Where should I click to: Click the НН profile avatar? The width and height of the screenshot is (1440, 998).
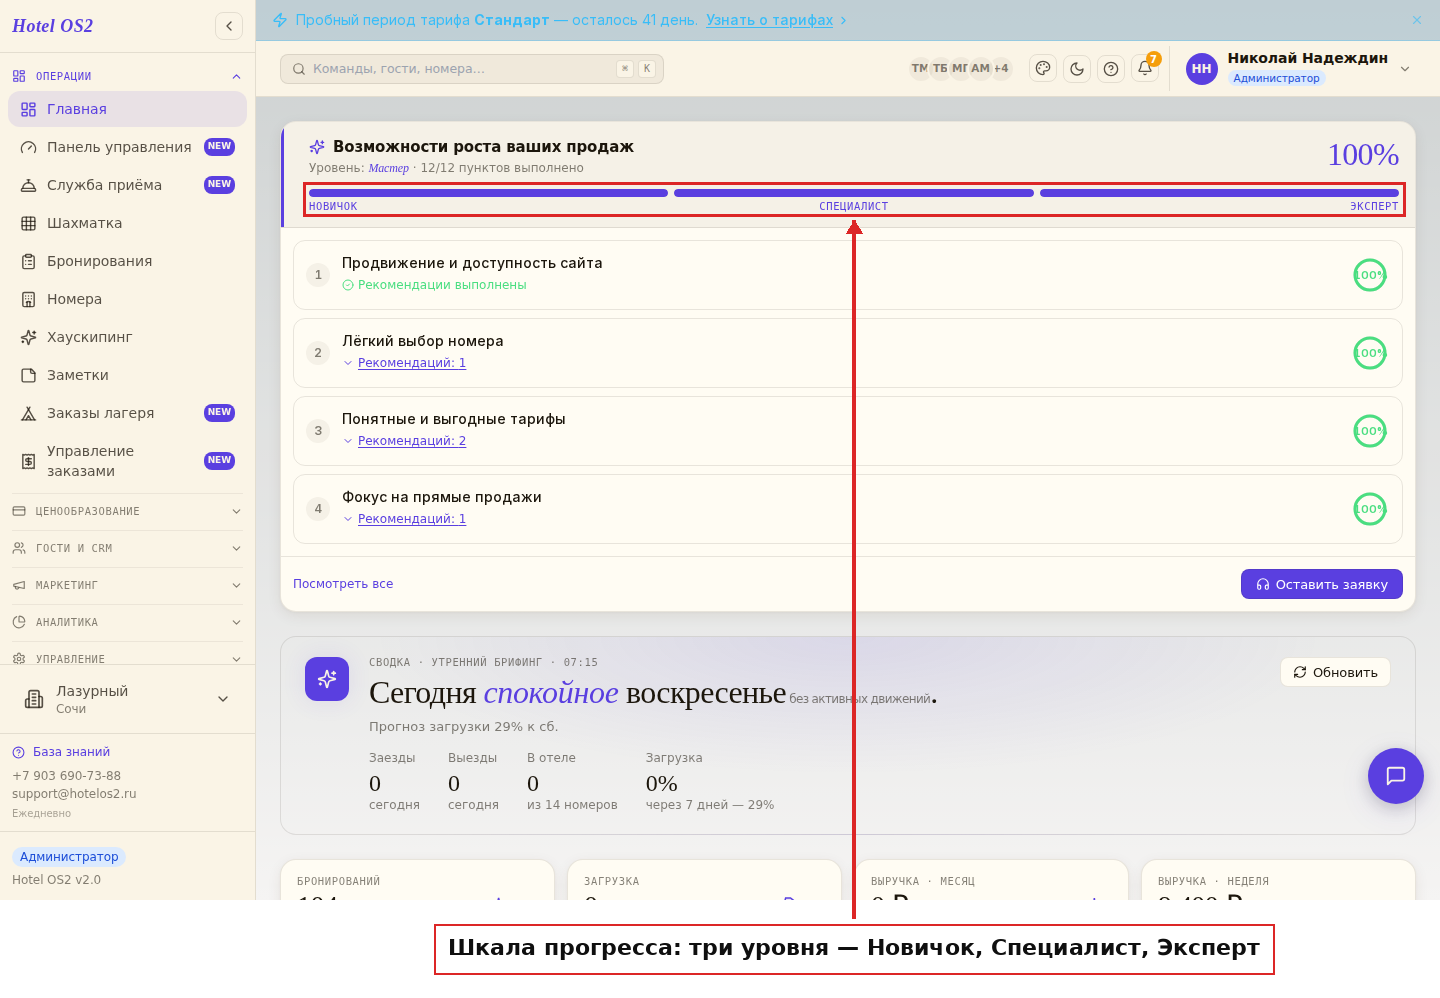(1202, 69)
